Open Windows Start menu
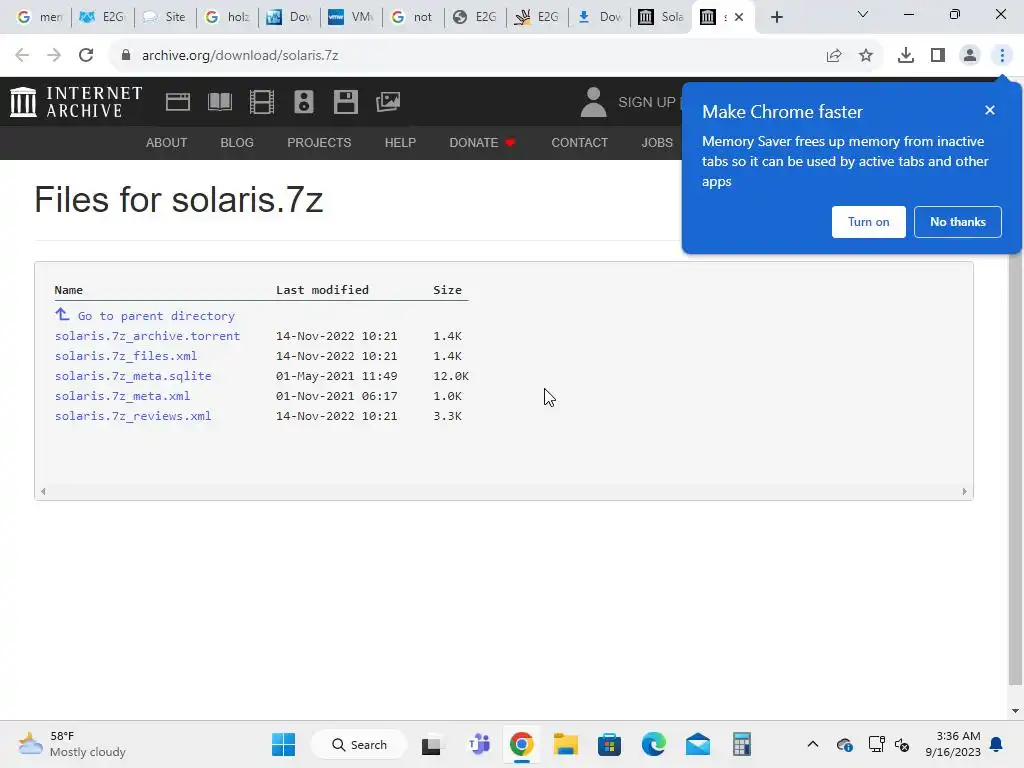 283,744
